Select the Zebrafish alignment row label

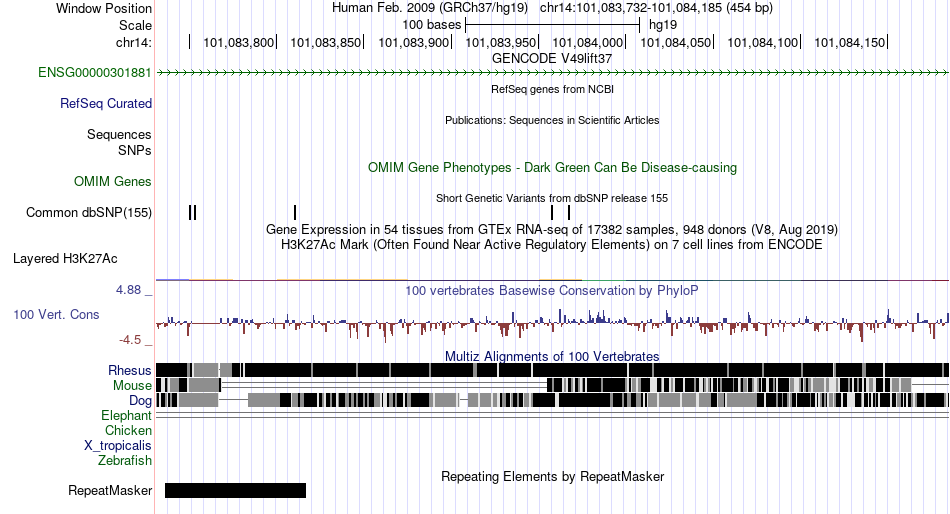pos(125,461)
